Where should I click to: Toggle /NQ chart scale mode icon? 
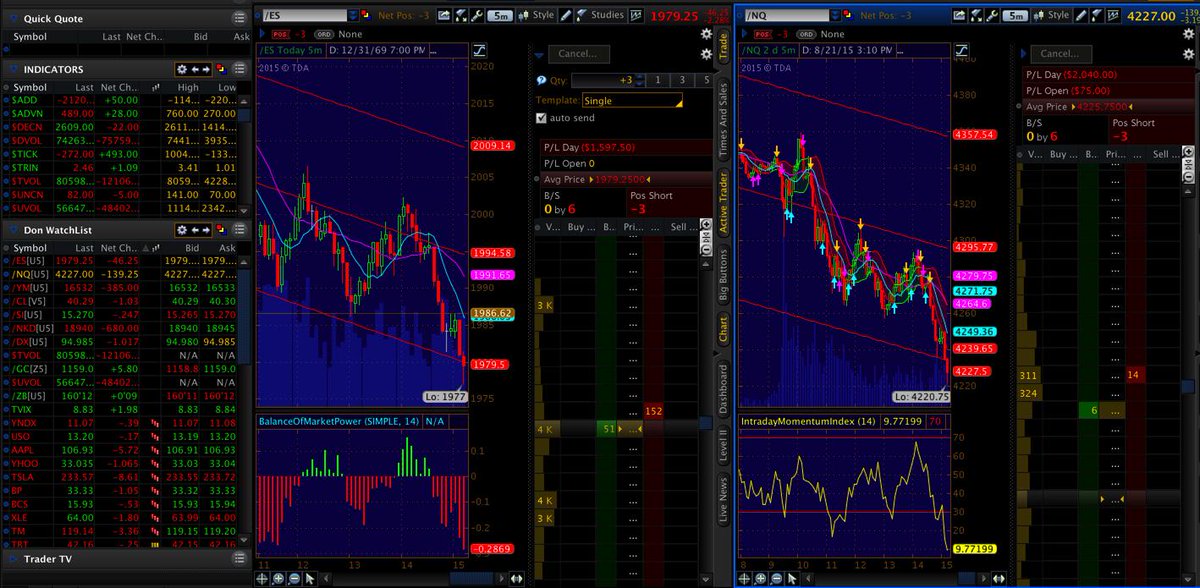coord(962,50)
